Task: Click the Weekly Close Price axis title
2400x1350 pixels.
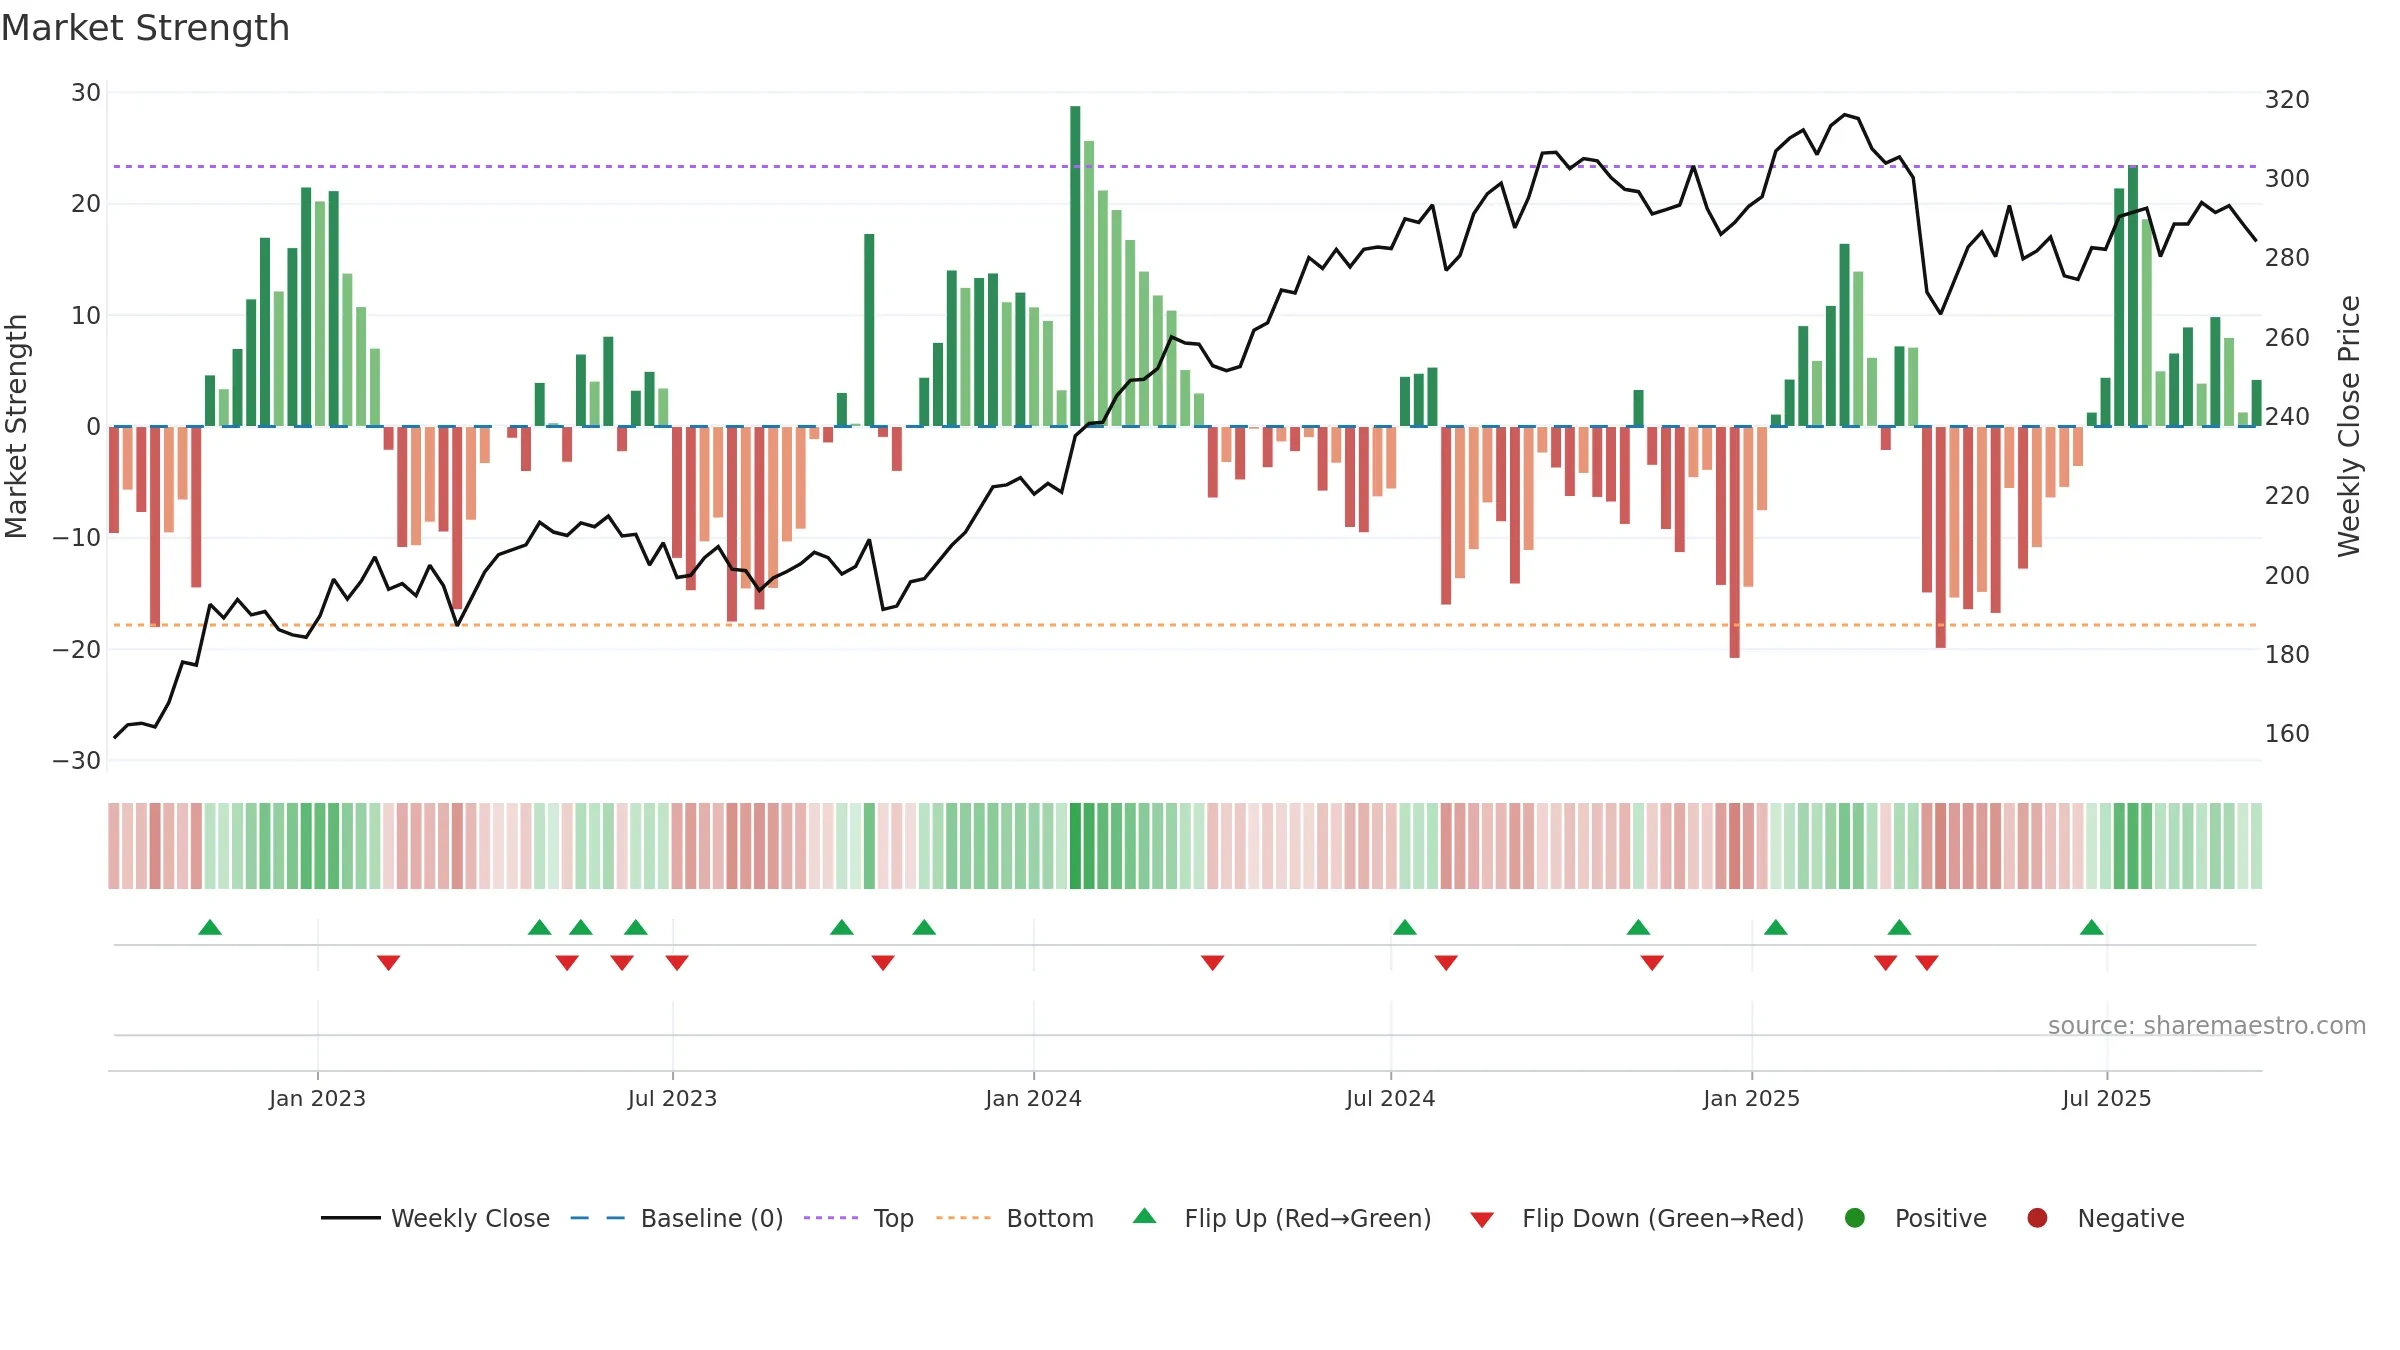Action: pyautogui.click(x=2349, y=426)
